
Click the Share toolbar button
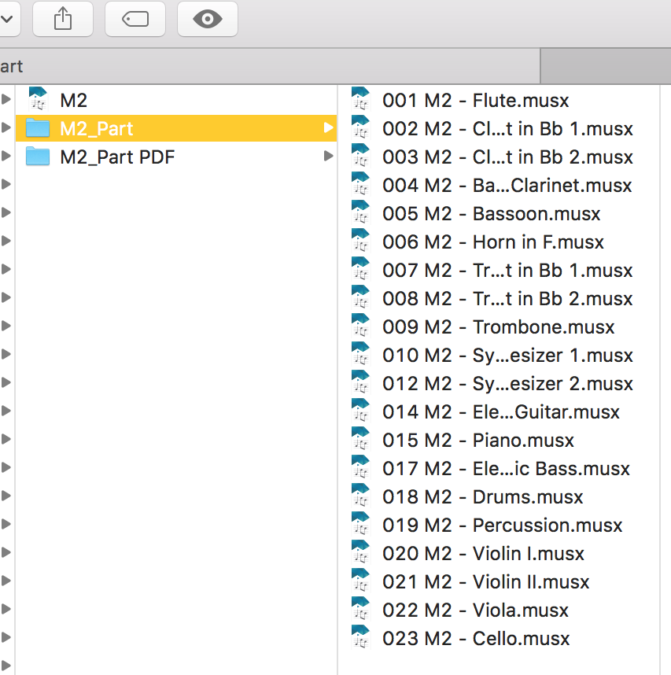63,19
